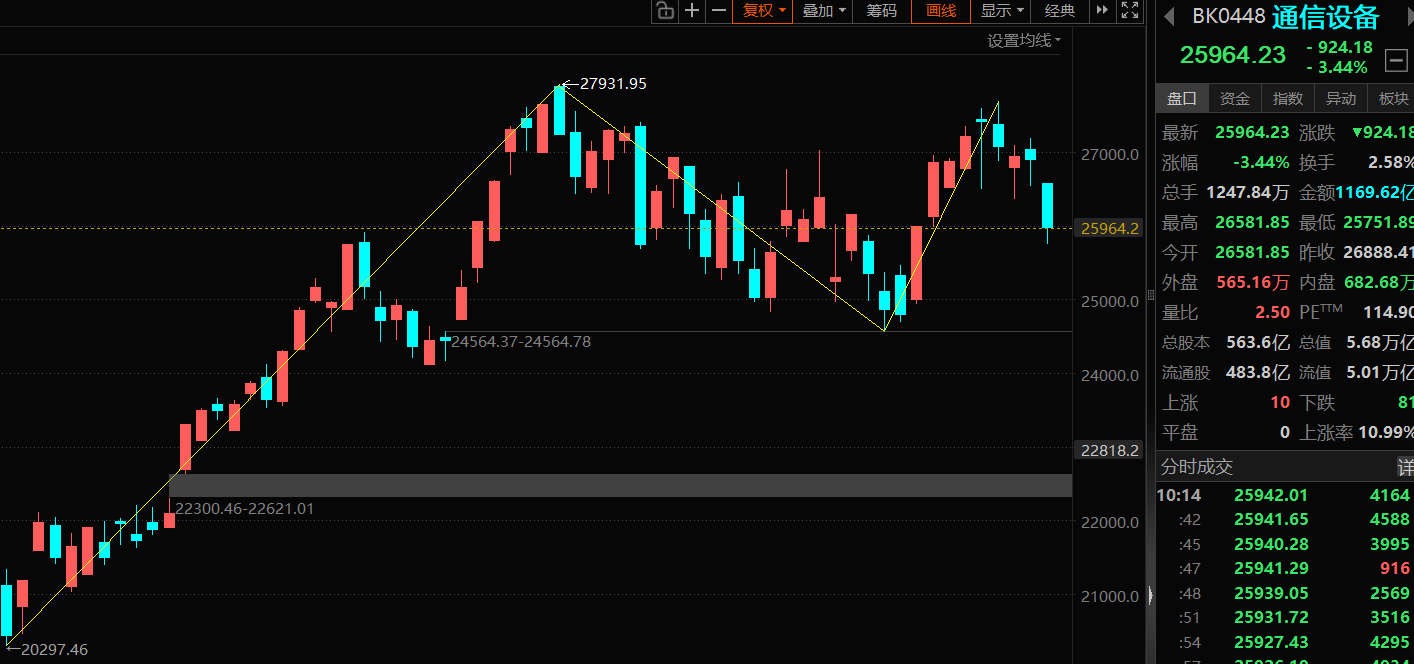
Task: Toggle the chart lock icon
Action: click(x=664, y=11)
